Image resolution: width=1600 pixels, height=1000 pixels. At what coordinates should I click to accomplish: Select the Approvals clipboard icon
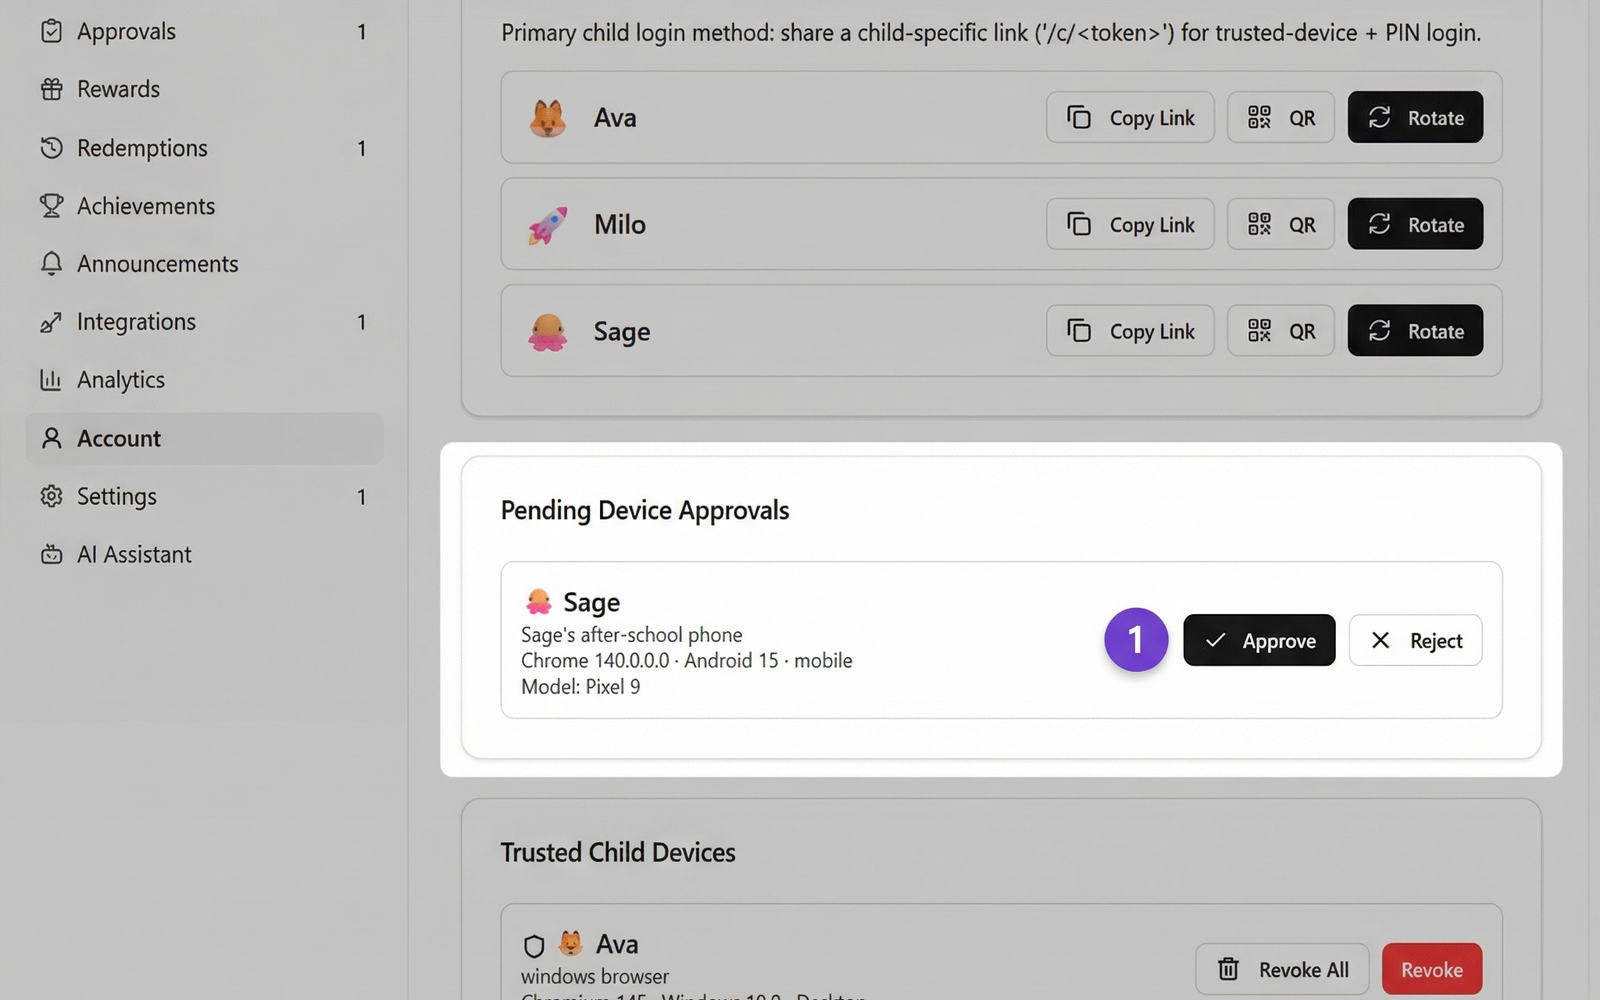click(x=52, y=31)
